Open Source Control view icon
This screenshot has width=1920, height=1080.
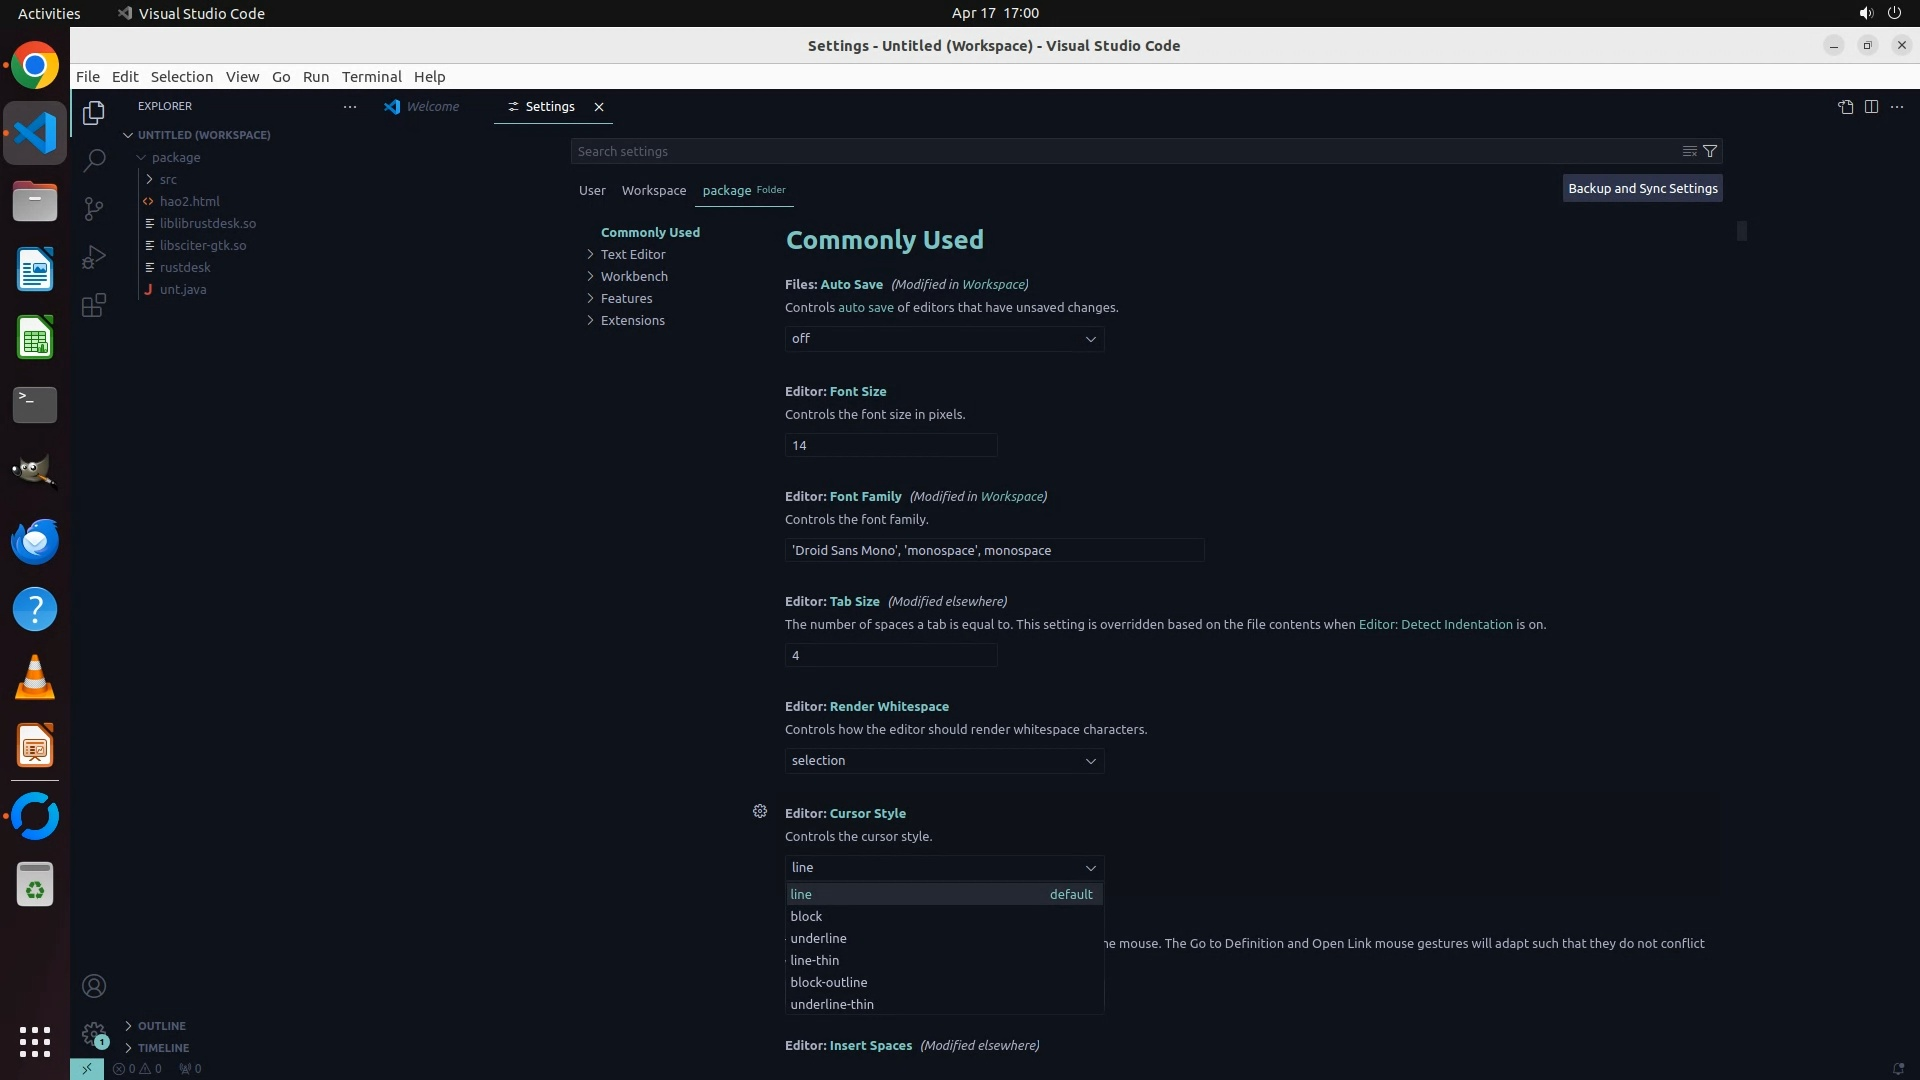click(x=94, y=208)
